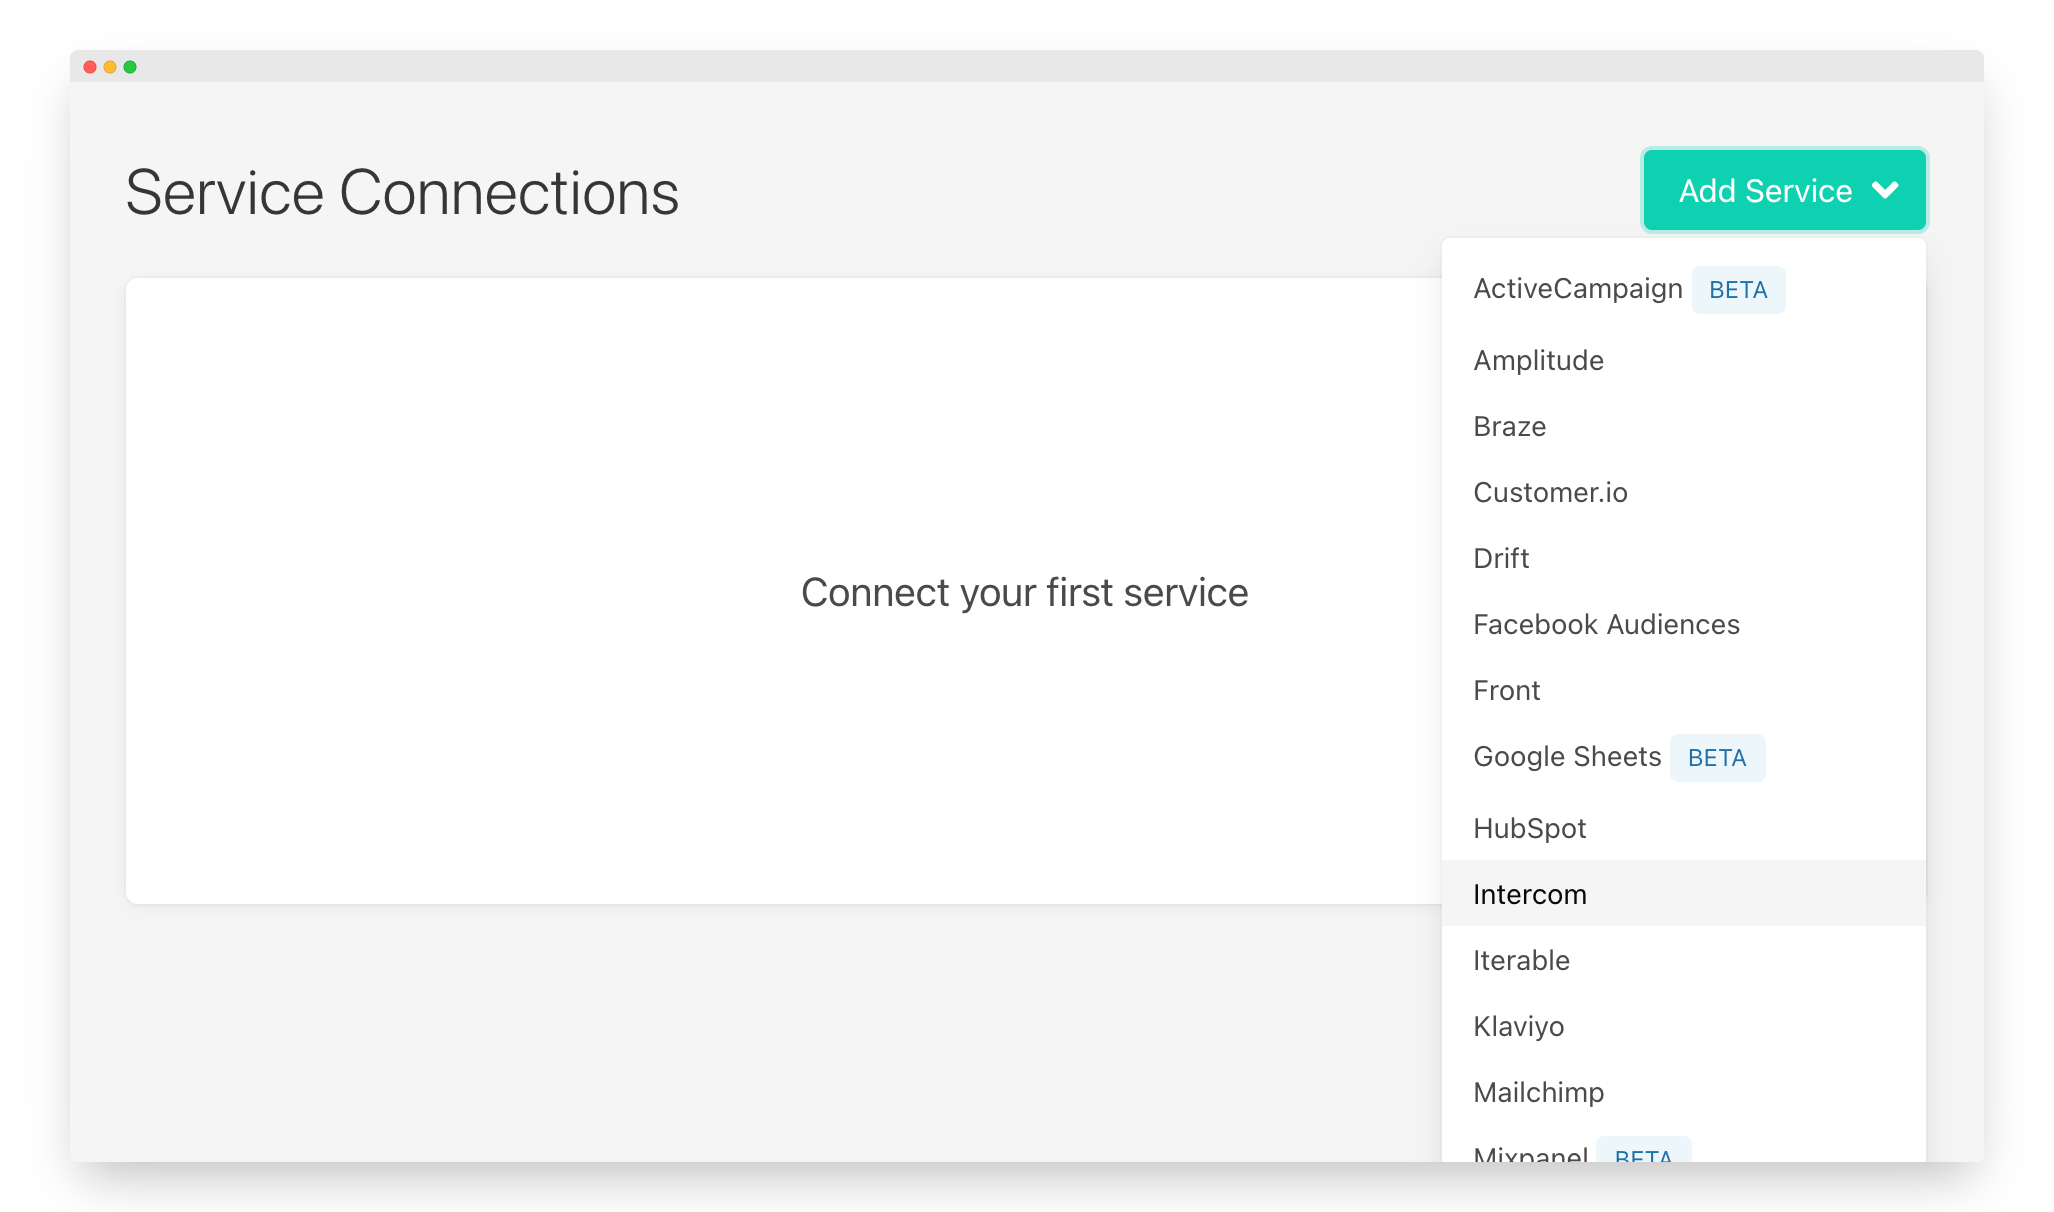Select ActiveCampaign from the service list
This screenshot has height=1212, width=2054.
[1577, 289]
